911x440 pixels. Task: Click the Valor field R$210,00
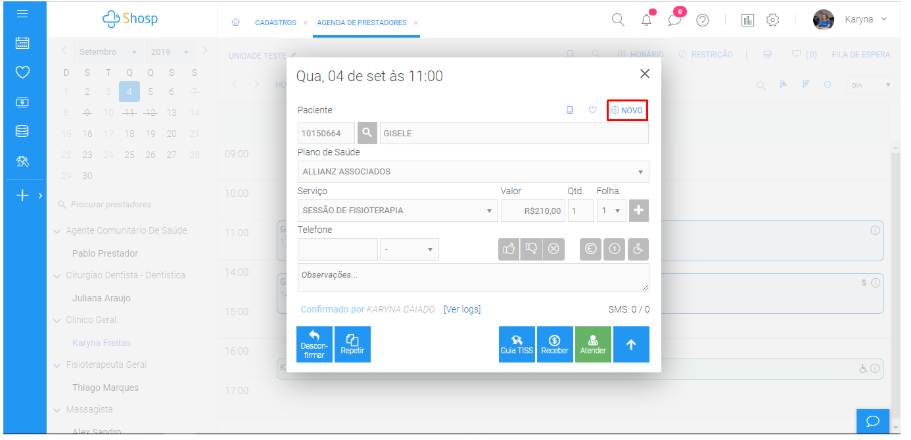click(533, 210)
